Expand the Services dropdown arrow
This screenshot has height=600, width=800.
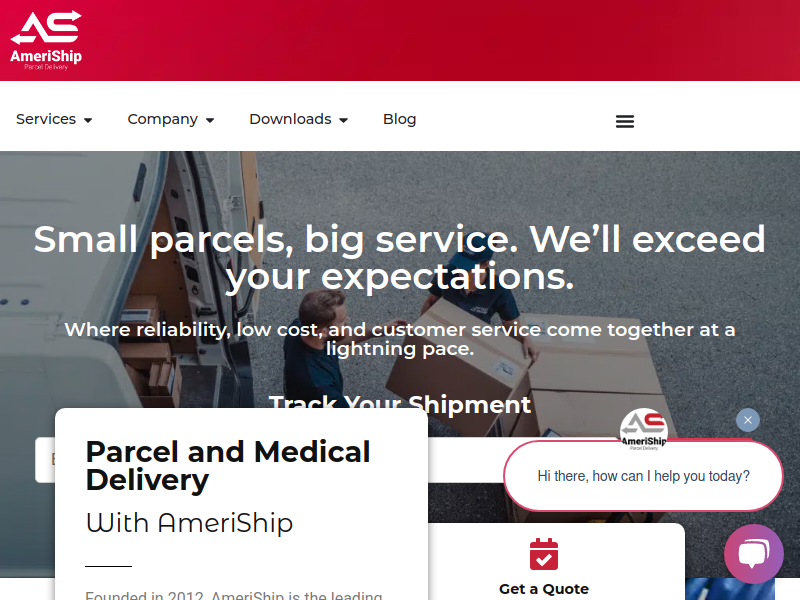(88, 120)
